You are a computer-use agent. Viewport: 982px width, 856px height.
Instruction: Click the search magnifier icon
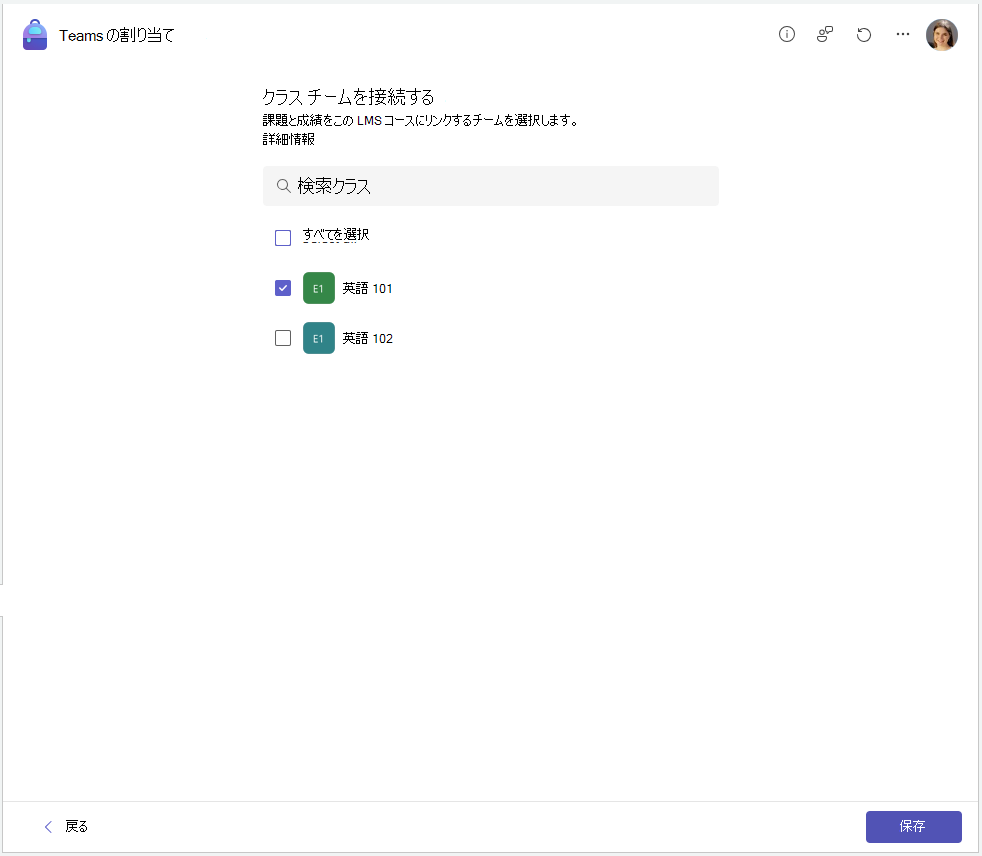(x=283, y=186)
